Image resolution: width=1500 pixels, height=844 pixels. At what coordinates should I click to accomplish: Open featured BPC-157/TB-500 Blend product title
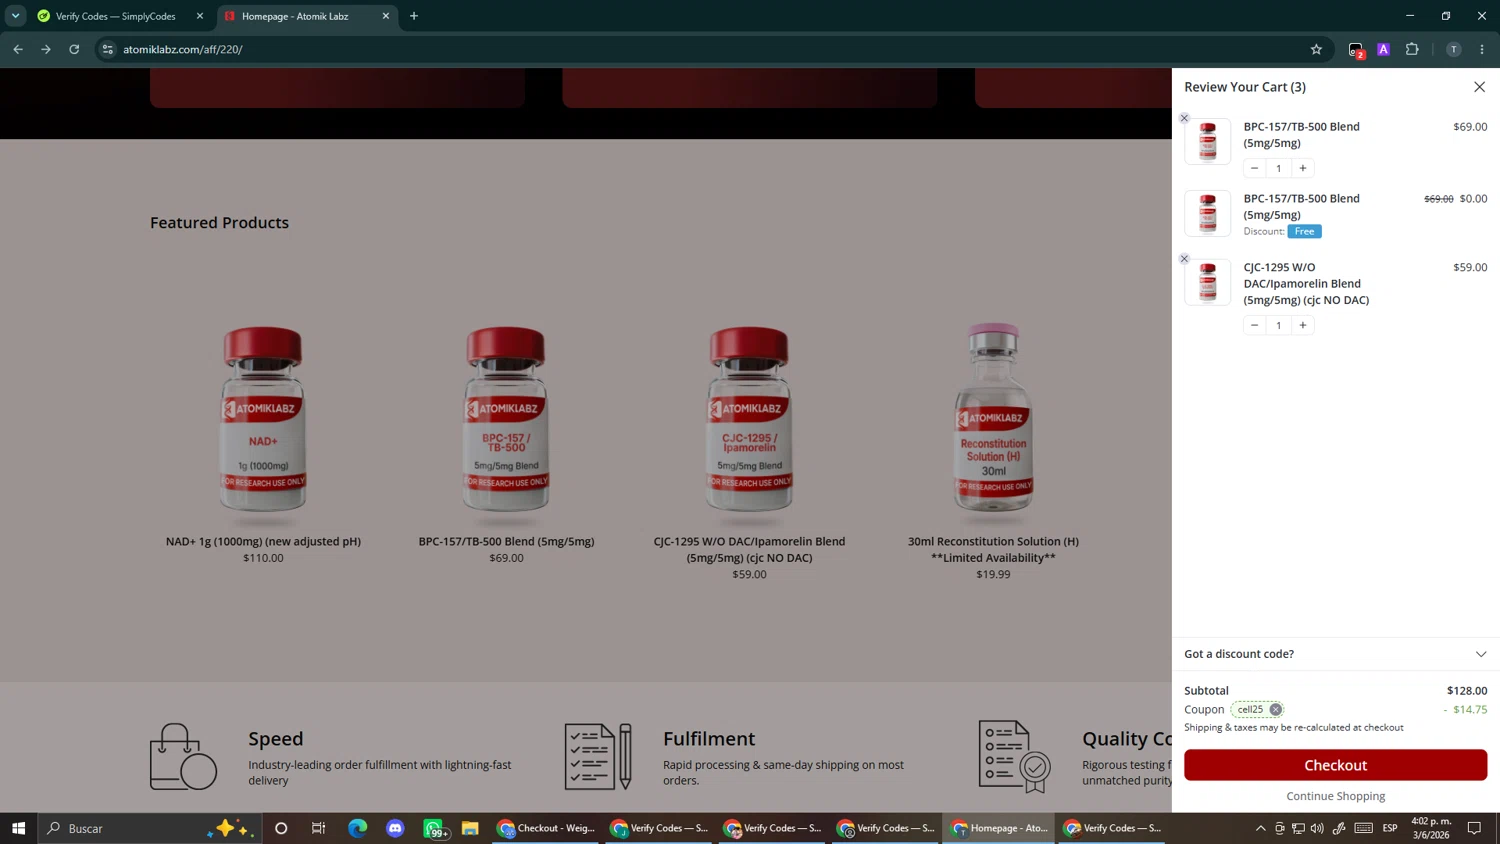click(x=506, y=542)
